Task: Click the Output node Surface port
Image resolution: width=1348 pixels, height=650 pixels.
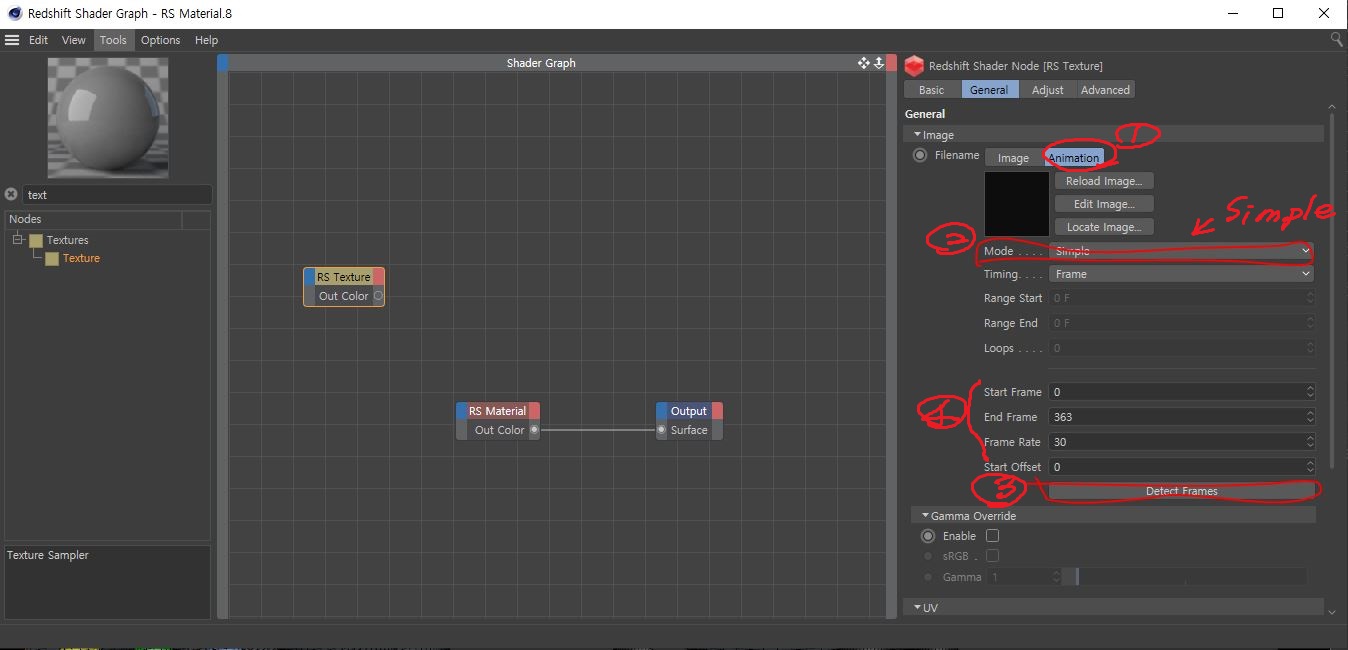Action: coord(662,430)
